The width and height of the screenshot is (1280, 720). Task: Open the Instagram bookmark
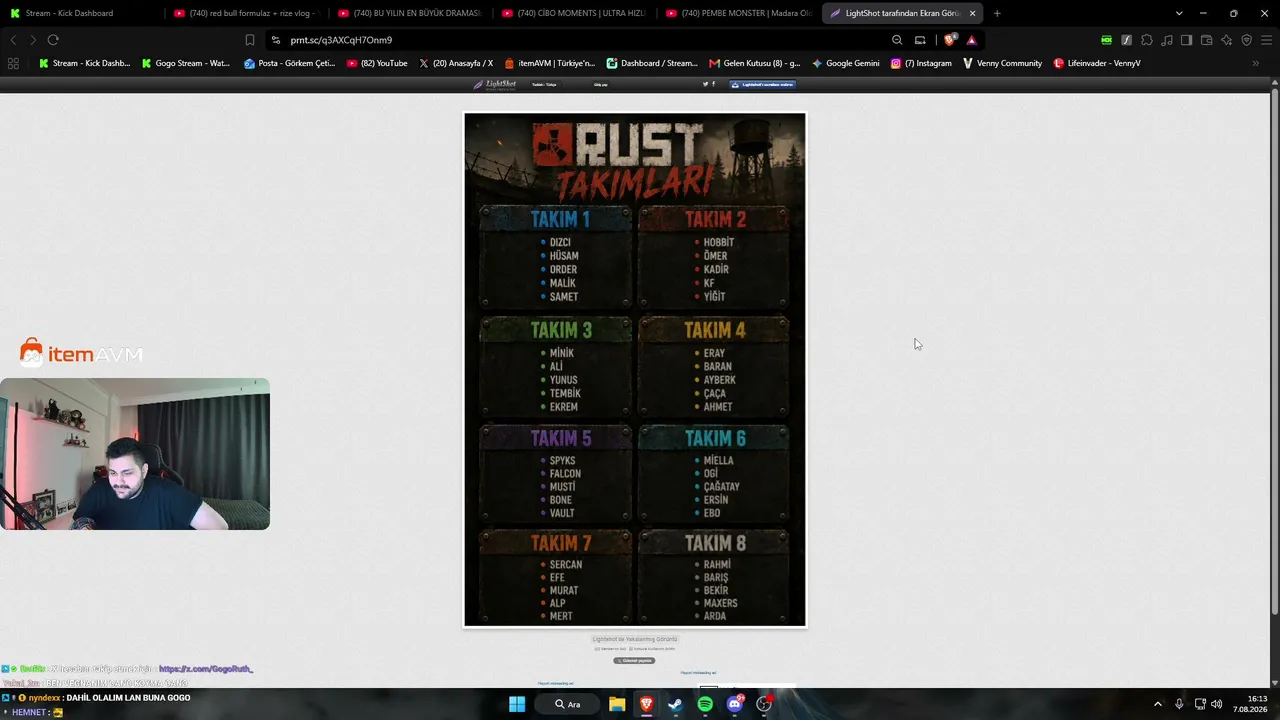[x=921, y=63]
